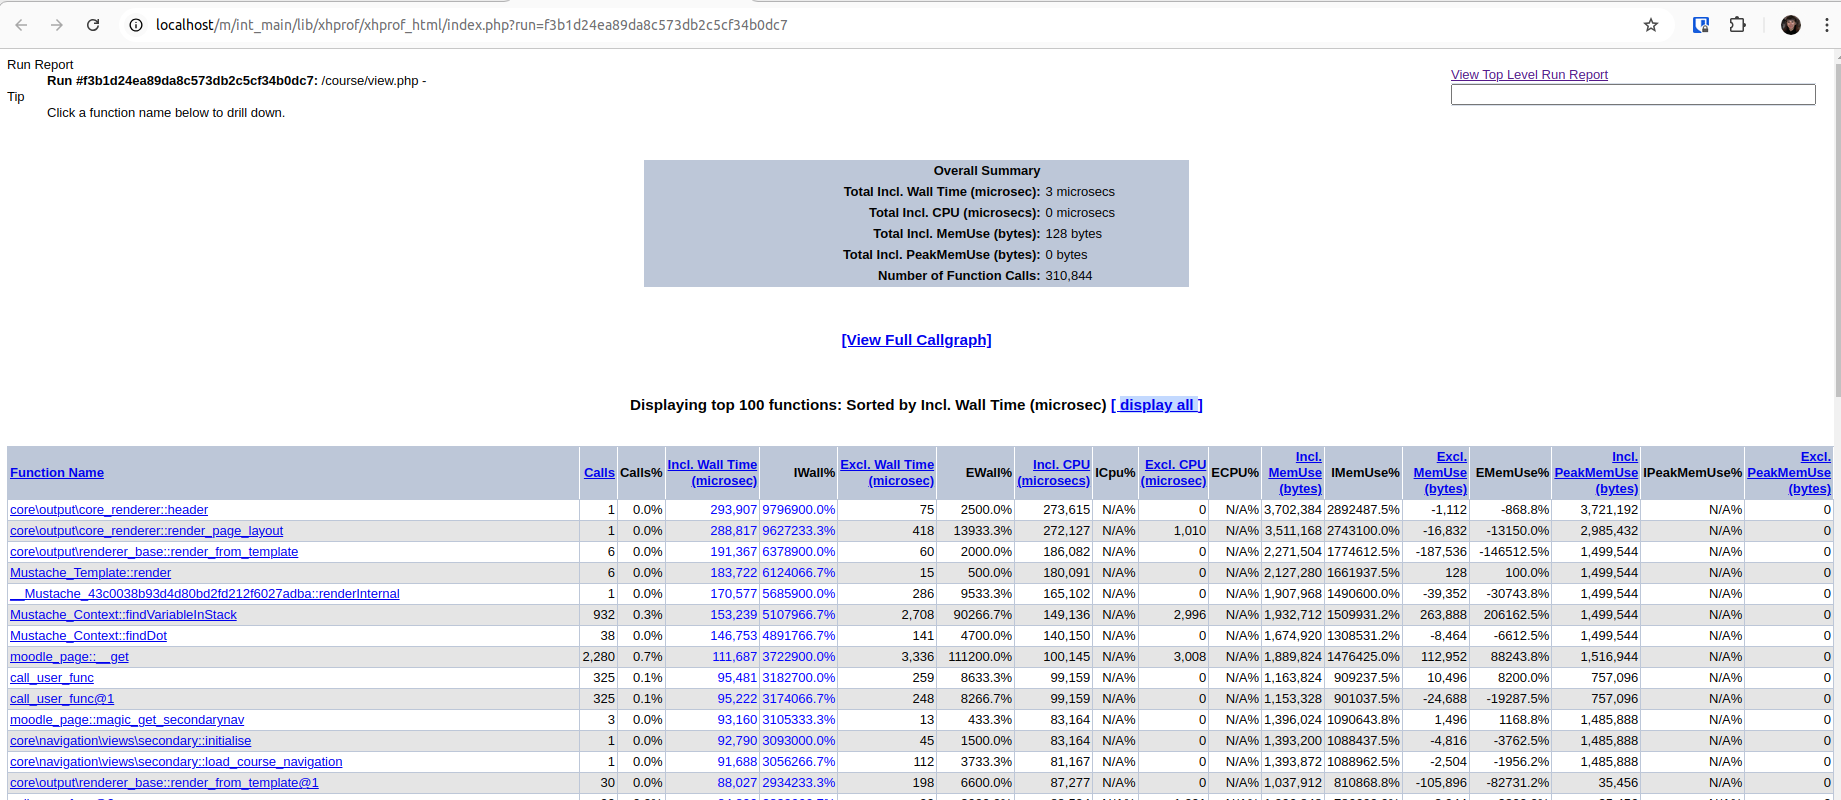Open Mustache_Context::findVariableInStack link
This screenshot has width=1841, height=800.
coord(123,615)
